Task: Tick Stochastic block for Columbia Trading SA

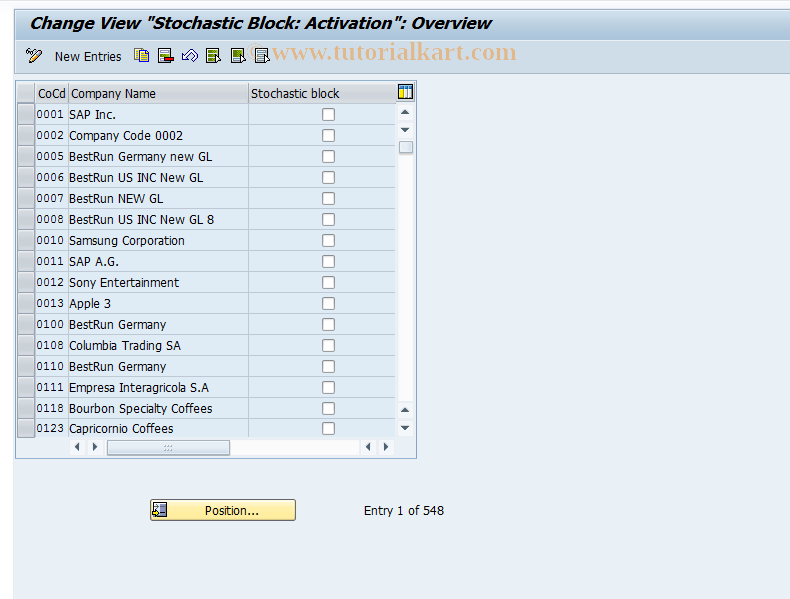Action: [x=328, y=346]
